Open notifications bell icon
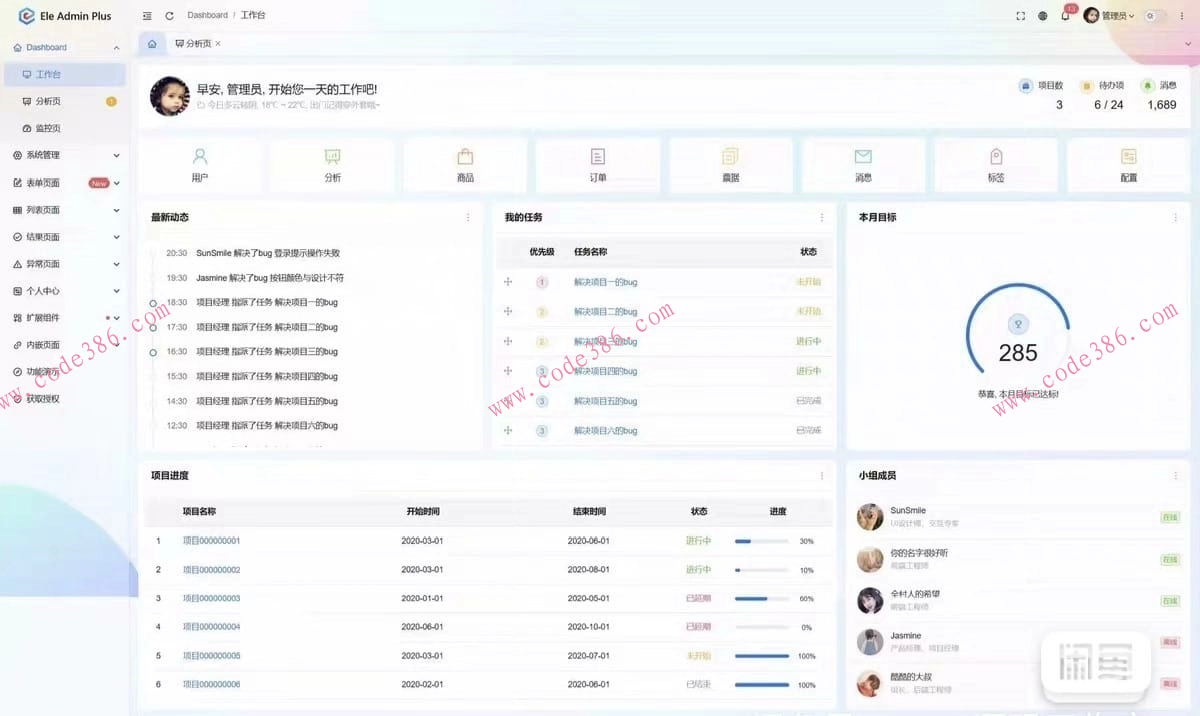Viewport: 1200px width, 716px height. (1065, 16)
